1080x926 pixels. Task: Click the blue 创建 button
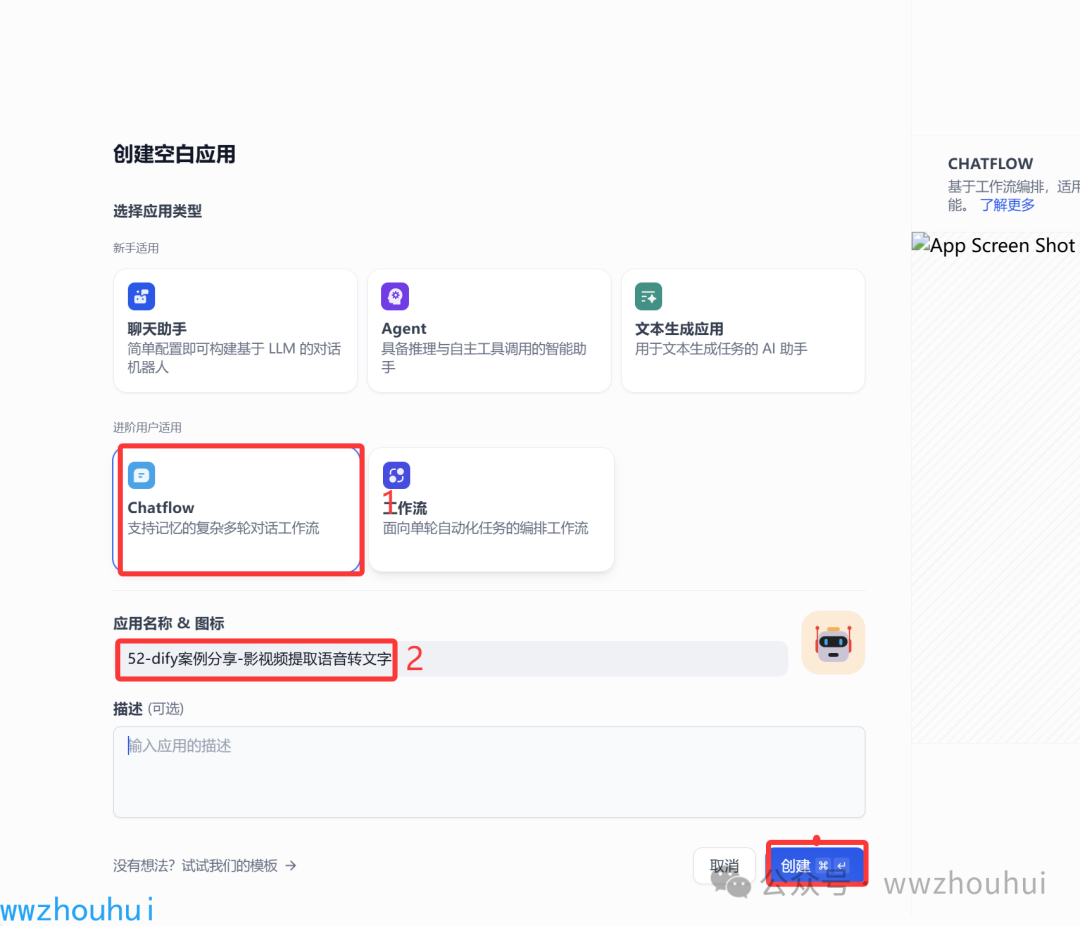tap(816, 865)
